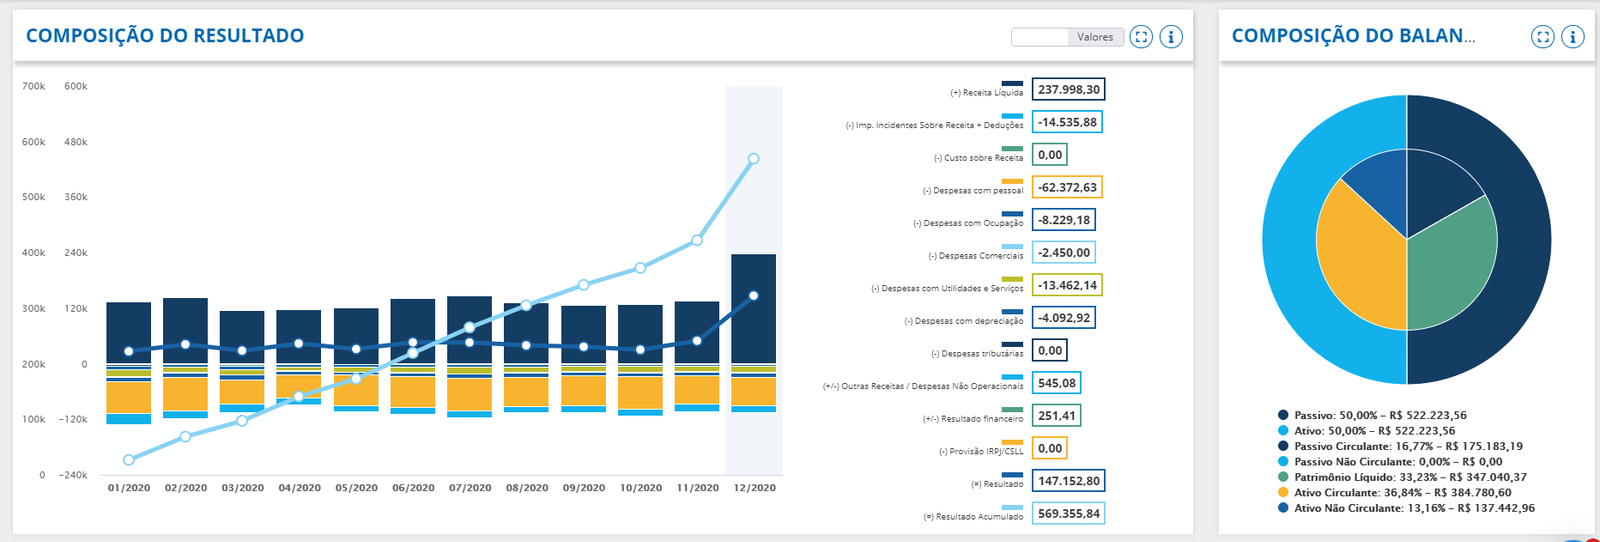Click the orange bar segment for 01/2020
This screenshot has height=542, width=1600.
pos(129,397)
